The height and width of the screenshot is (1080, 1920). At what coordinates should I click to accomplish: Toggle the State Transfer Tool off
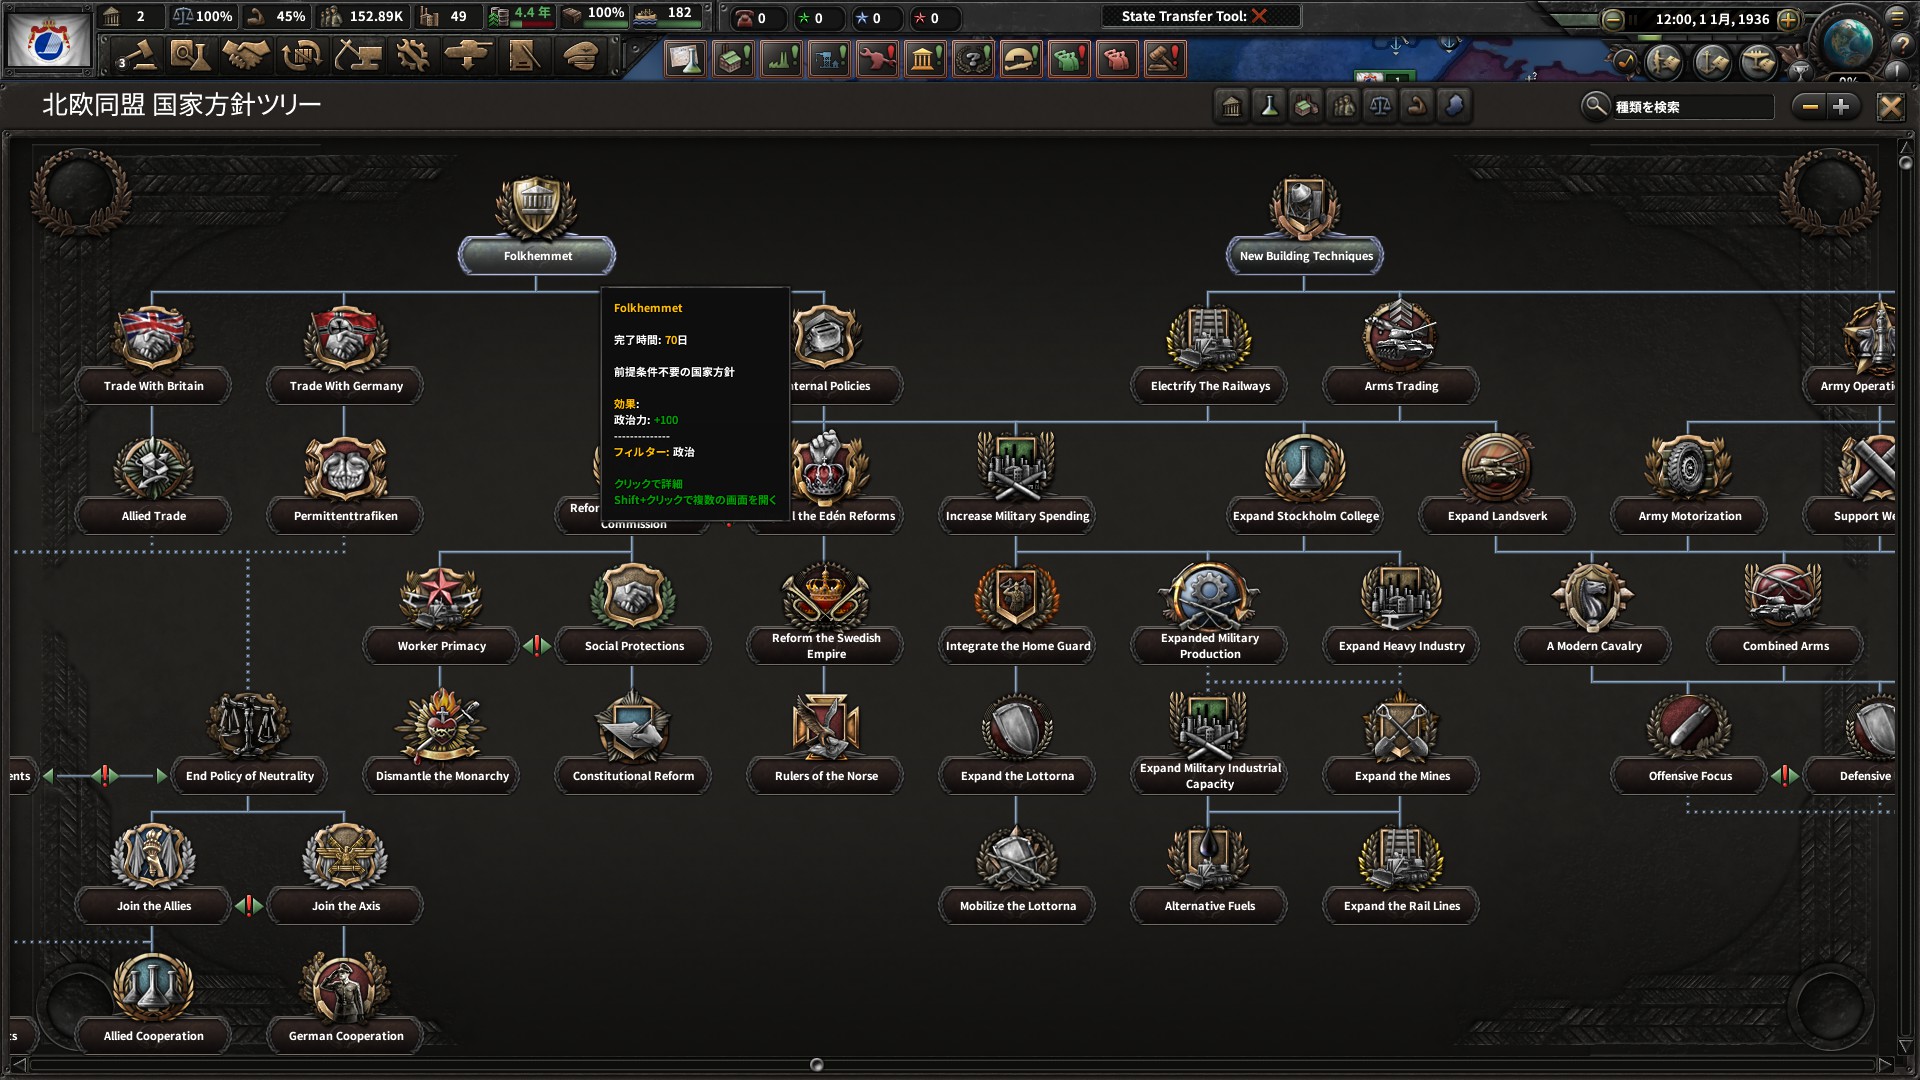1260,16
